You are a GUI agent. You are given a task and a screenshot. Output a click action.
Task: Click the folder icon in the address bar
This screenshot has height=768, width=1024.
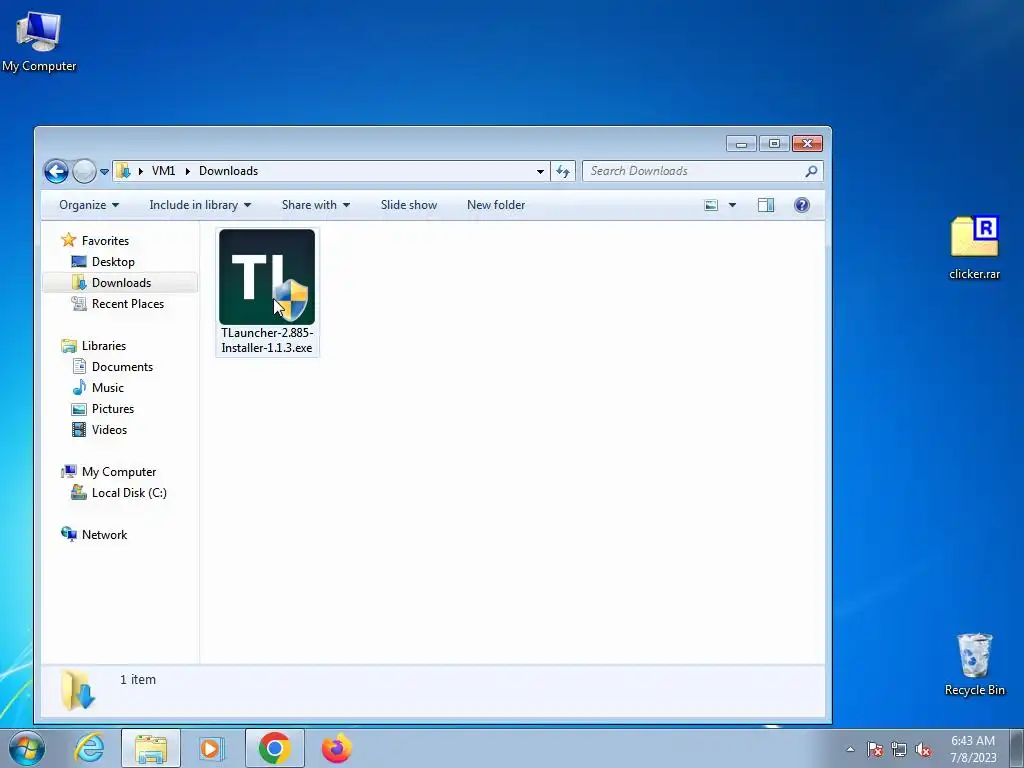(123, 171)
